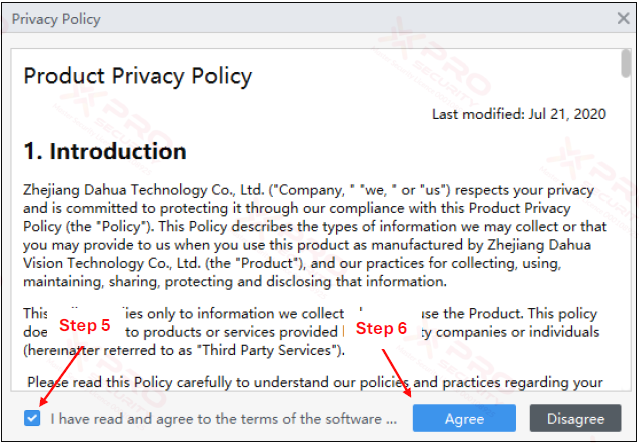639x443 pixels.
Task: Click the 'Third Party Services' text in the policy
Action: coord(267,350)
